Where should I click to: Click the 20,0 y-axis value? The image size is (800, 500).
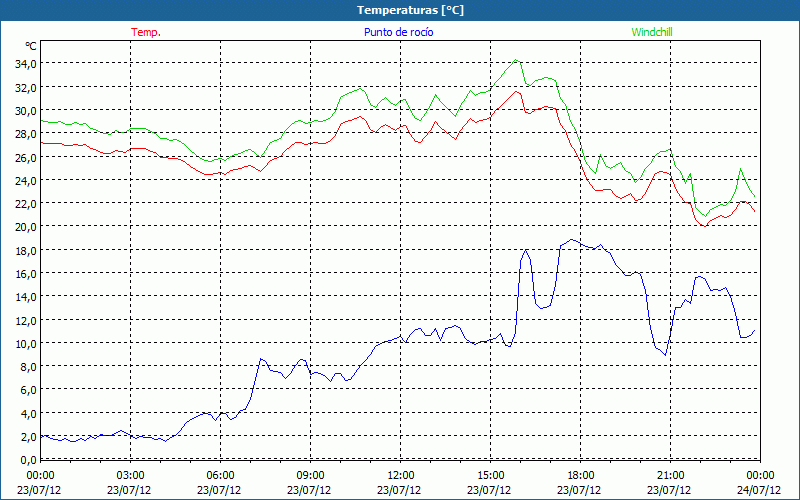point(27,227)
